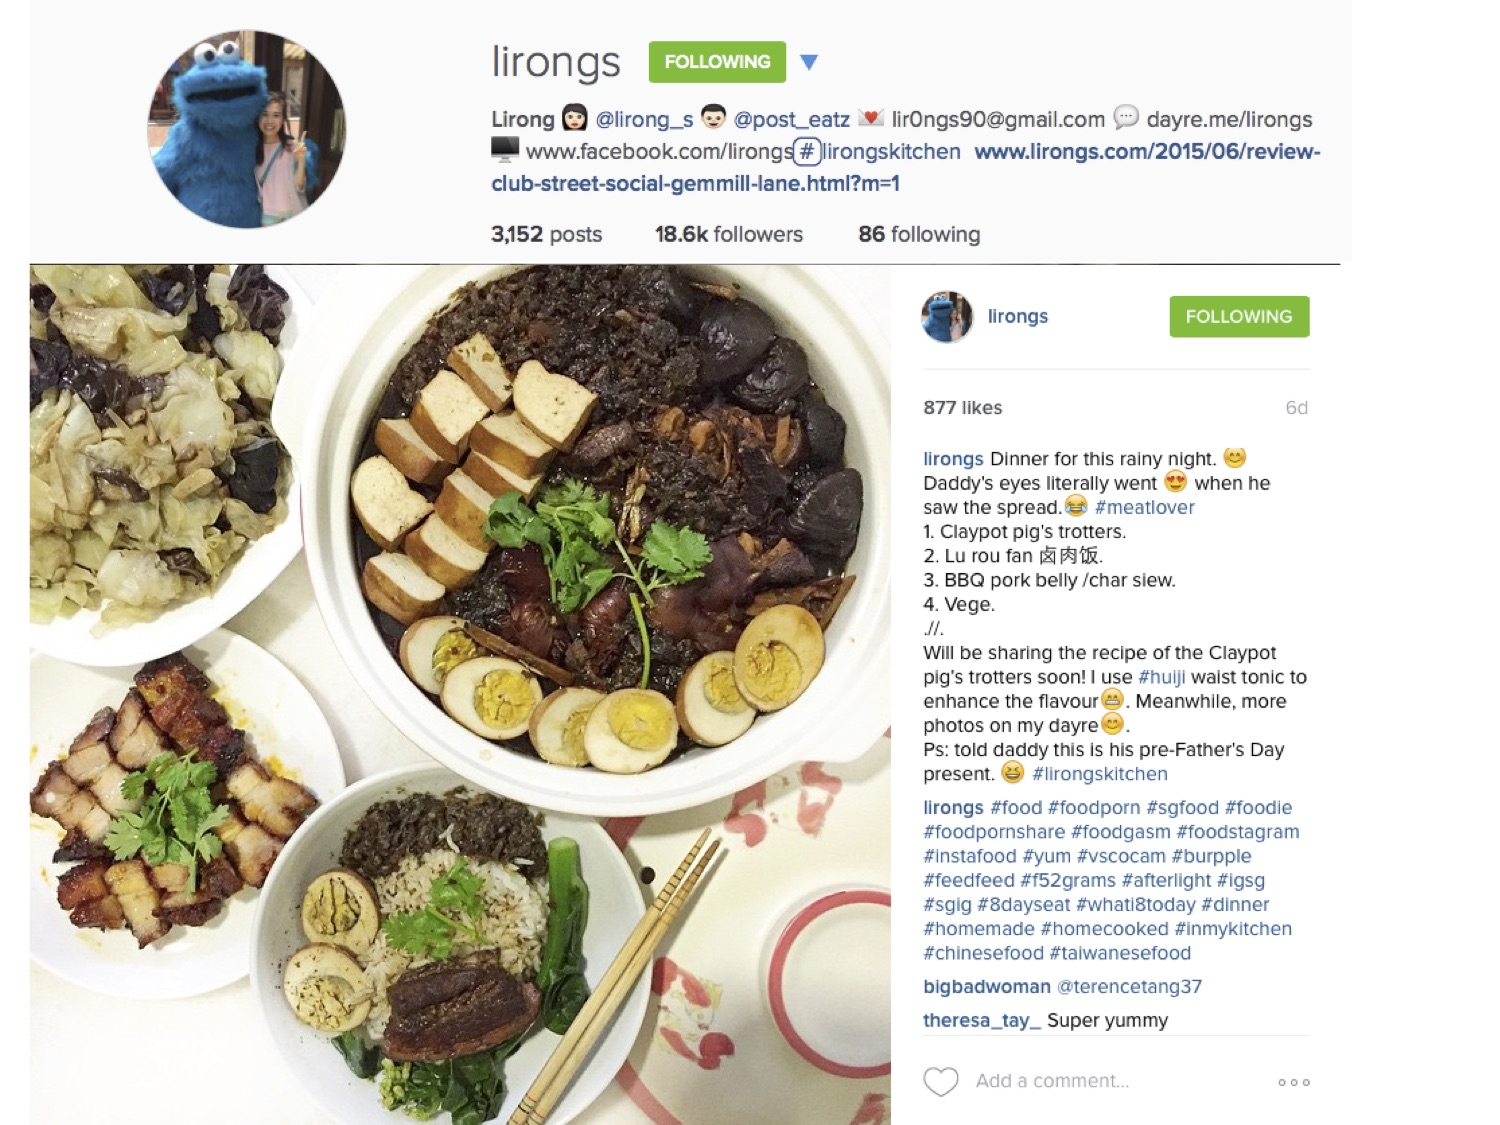Toggle the FOLLOWING button beside the post author

[1239, 316]
